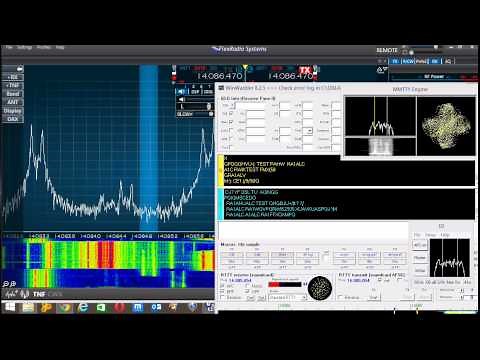
Task: Open File Explorer from the taskbar
Action: pyautogui.click(x=28, y=307)
